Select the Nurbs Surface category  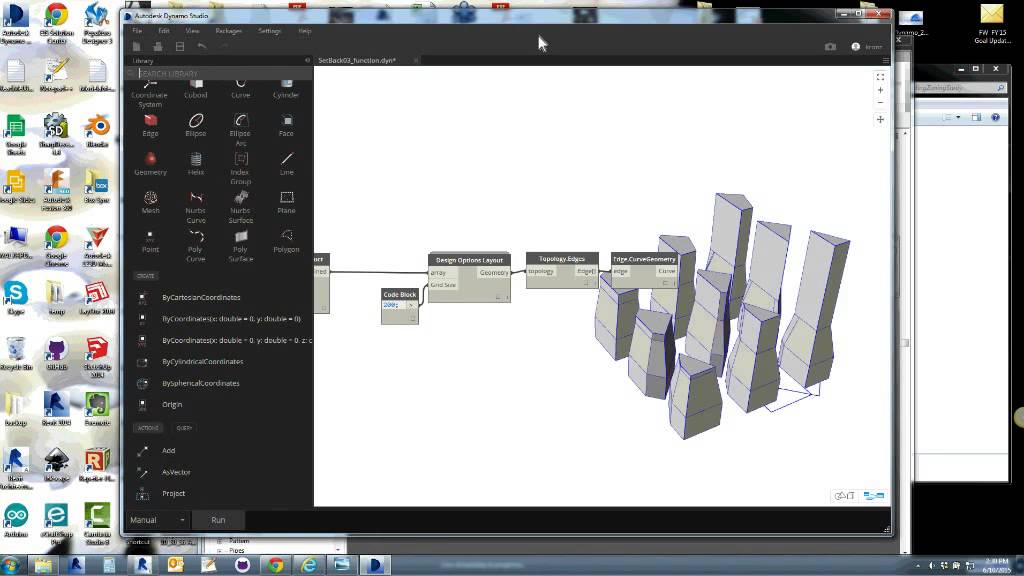click(240, 206)
